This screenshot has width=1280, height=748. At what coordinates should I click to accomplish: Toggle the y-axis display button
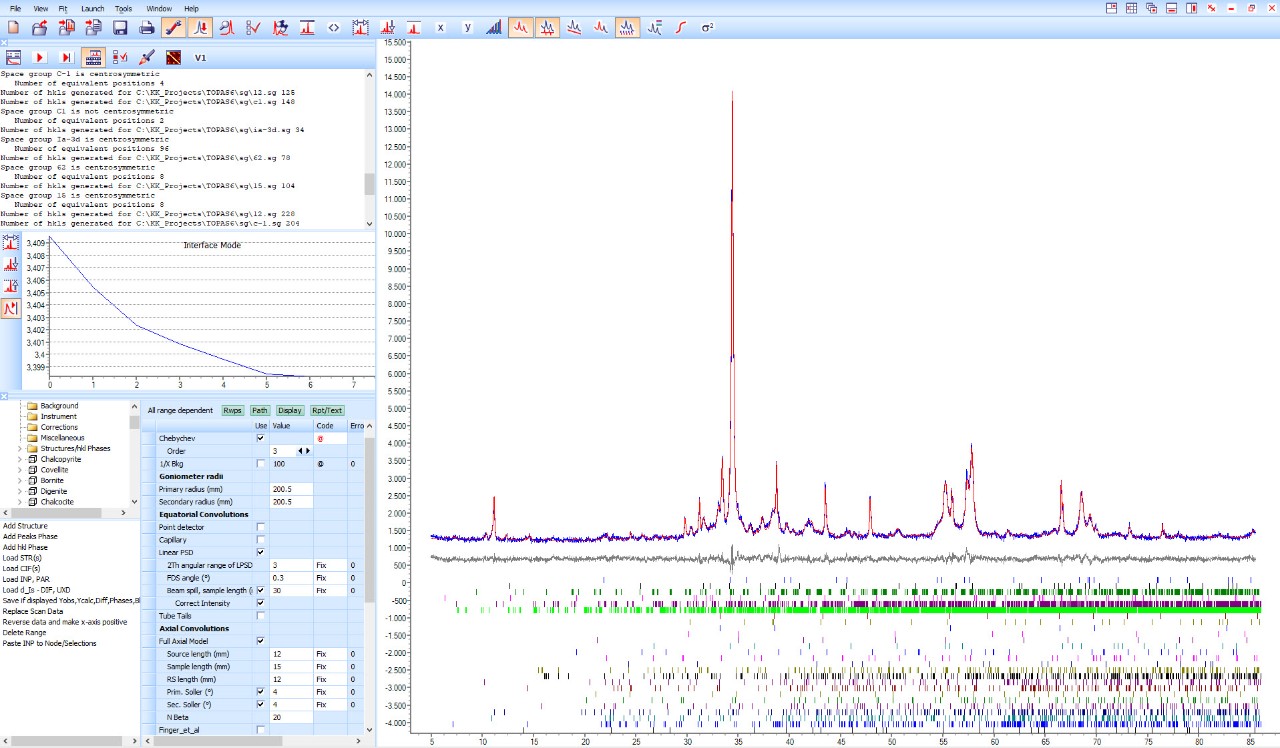pos(468,27)
